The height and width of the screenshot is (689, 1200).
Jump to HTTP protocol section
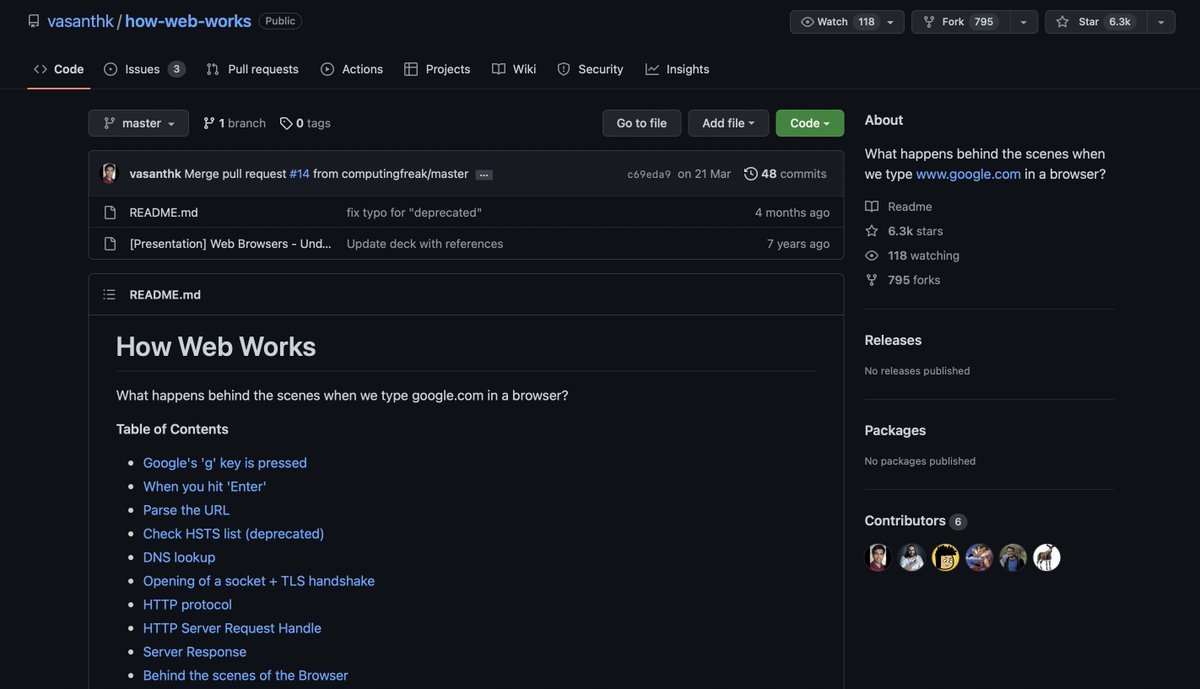[x=188, y=605]
